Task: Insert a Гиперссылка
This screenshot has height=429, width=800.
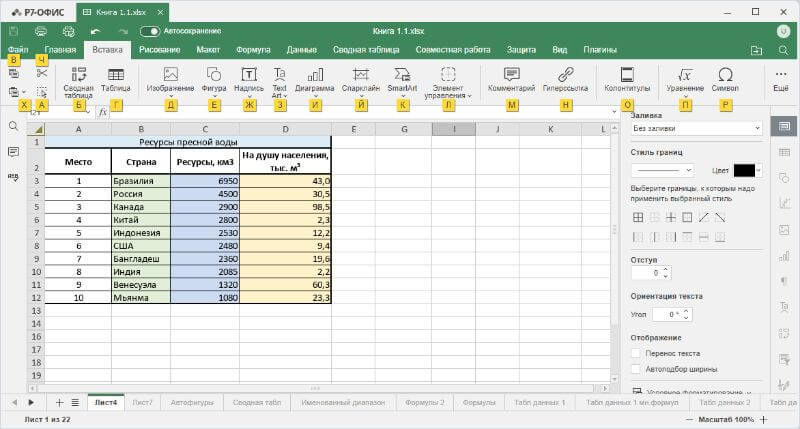Action: coord(565,81)
